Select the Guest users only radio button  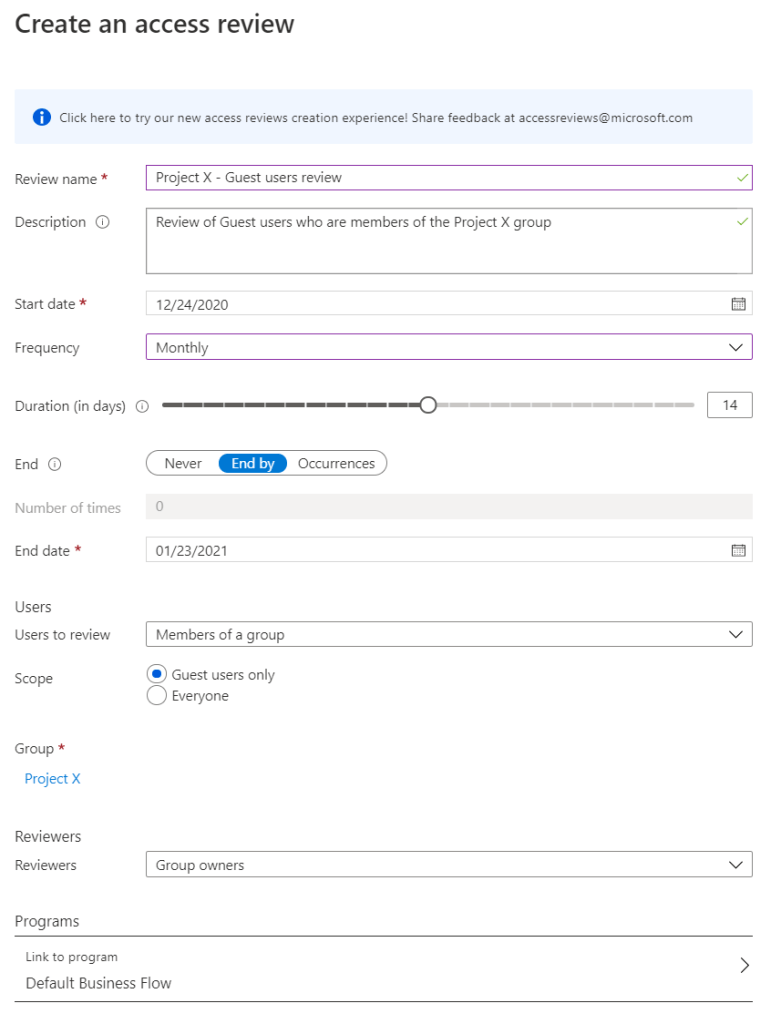pyautogui.click(x=157, y=675)
